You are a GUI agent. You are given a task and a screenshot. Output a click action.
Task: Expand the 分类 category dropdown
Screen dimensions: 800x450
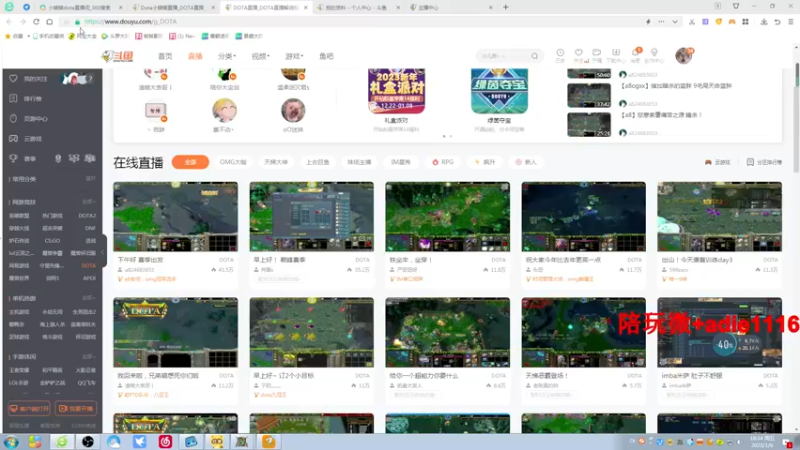227,56
